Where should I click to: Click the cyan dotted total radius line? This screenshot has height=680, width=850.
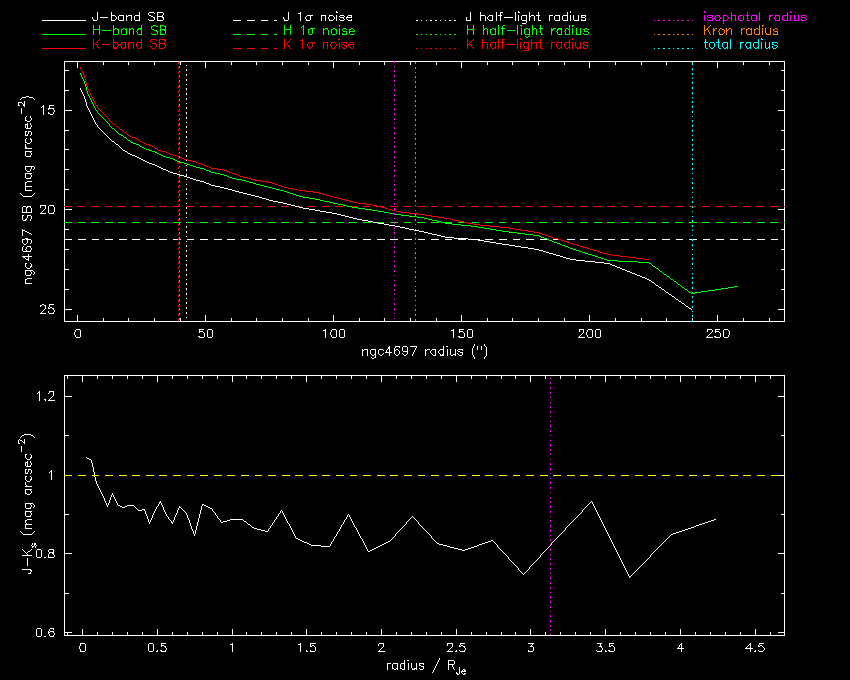(x=692, y=150)
